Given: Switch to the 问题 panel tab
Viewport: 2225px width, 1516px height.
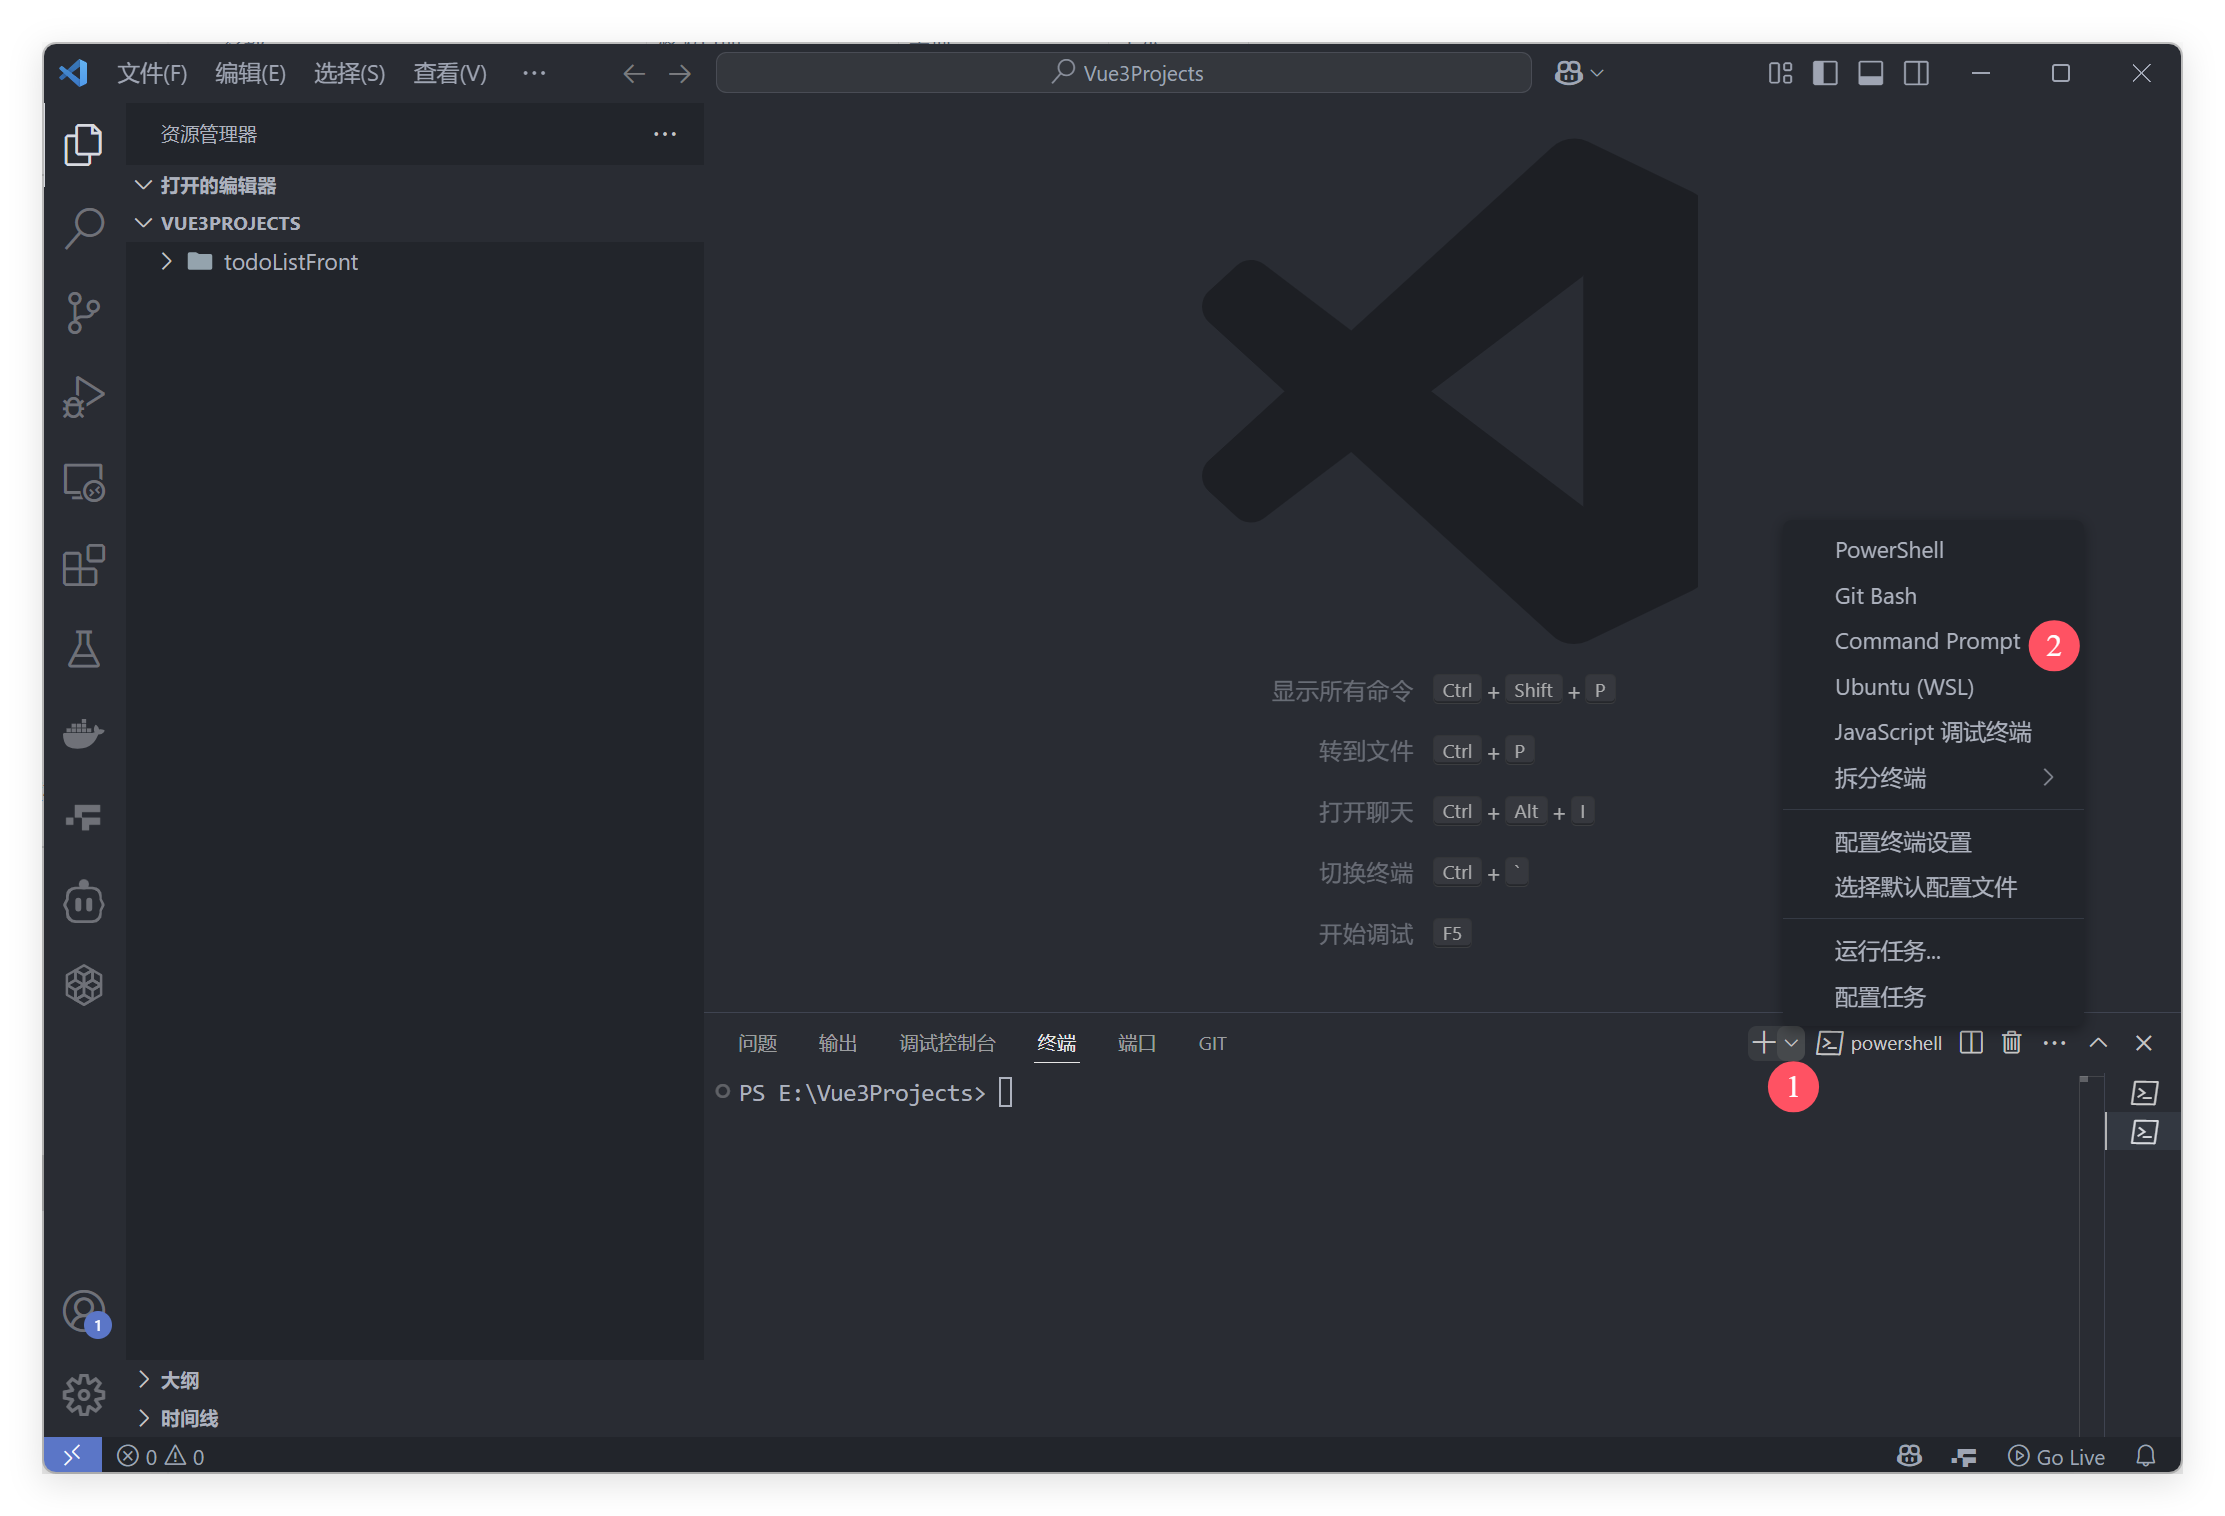Looking at the screenshot, I should coord(758,1043).
